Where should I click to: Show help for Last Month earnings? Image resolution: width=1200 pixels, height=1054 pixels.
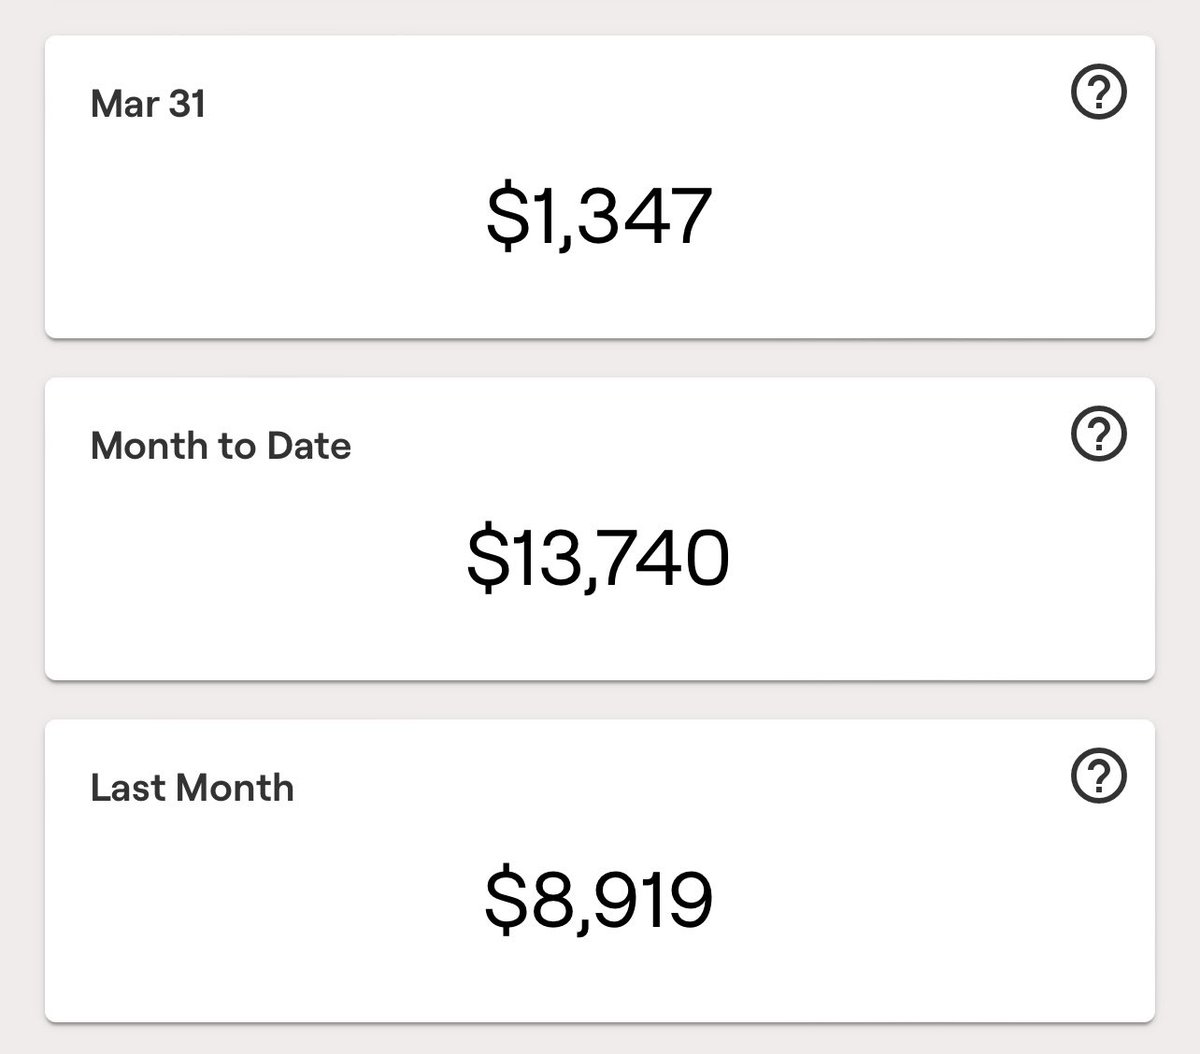click(x=1098, y=776)
